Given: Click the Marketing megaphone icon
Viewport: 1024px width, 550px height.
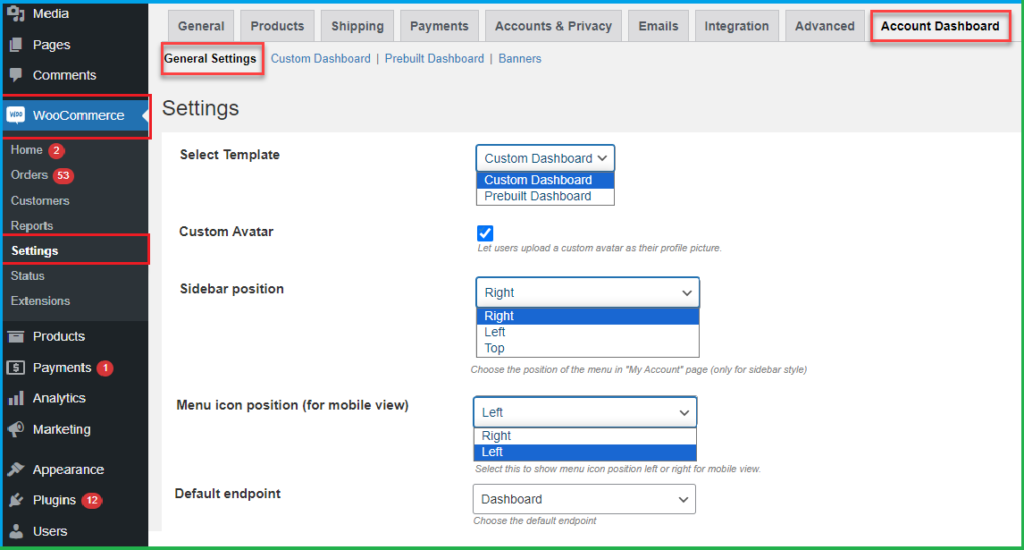Looking at the screenshot, I should coord(16,429).
